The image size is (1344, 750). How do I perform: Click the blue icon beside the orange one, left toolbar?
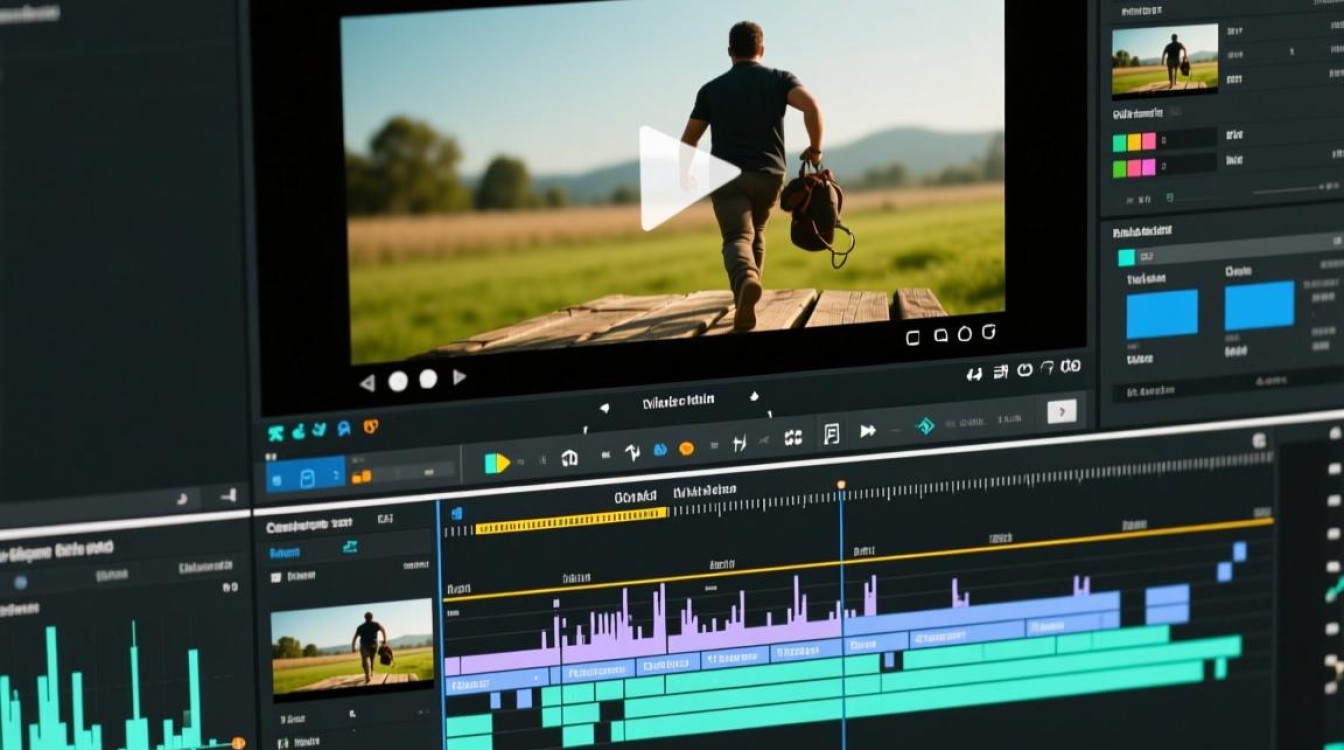[344, 429]
